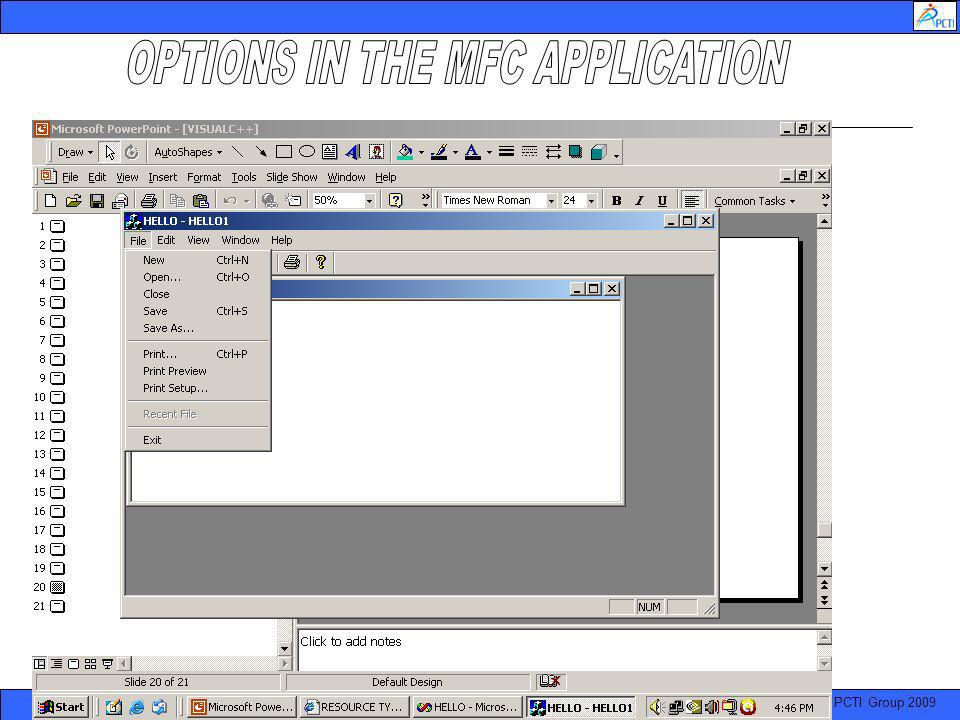Open the Zoom 50% dropdown
Screen dimensions: 960x720
coord(369,200)
